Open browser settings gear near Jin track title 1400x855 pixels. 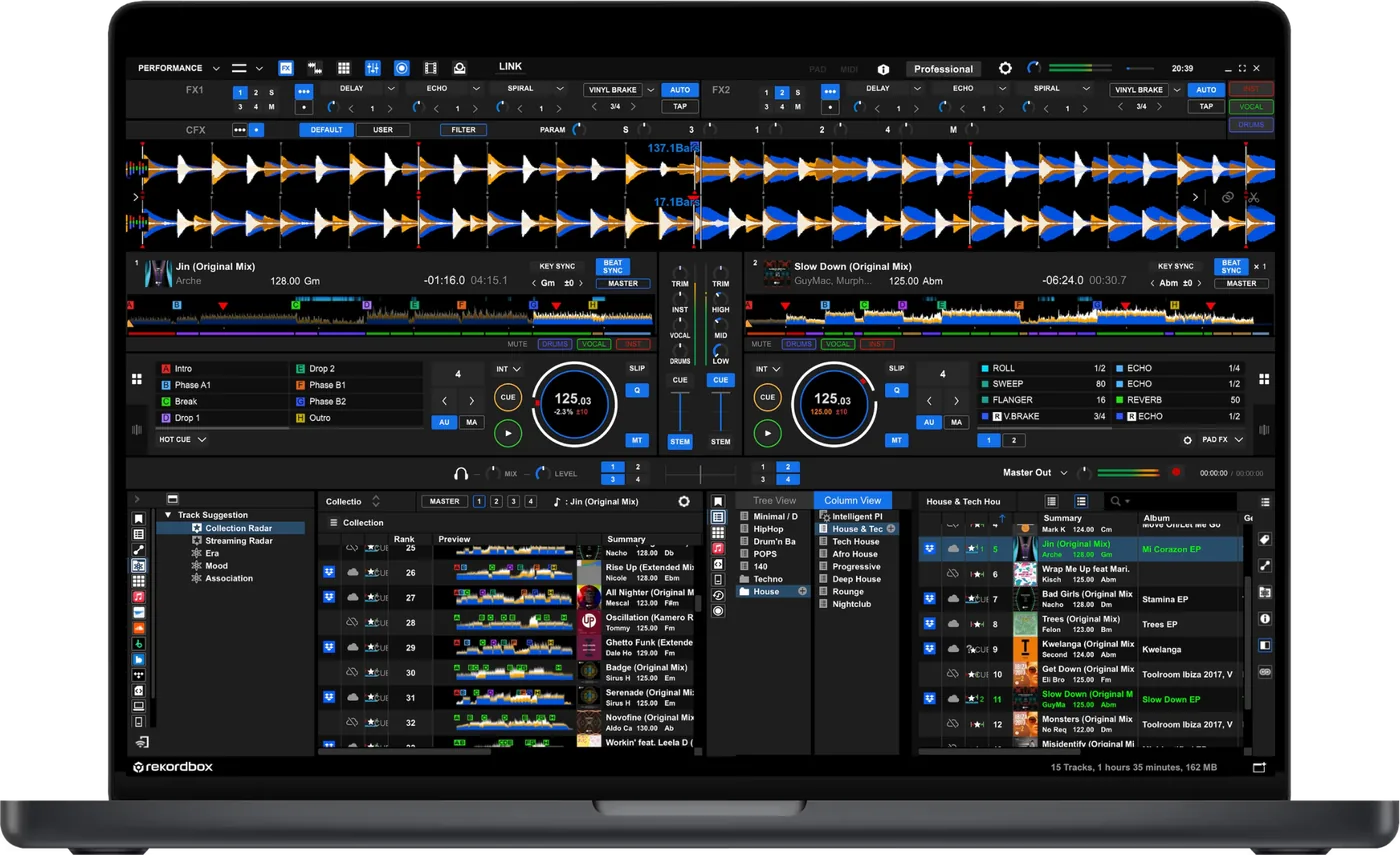[684, 502]
